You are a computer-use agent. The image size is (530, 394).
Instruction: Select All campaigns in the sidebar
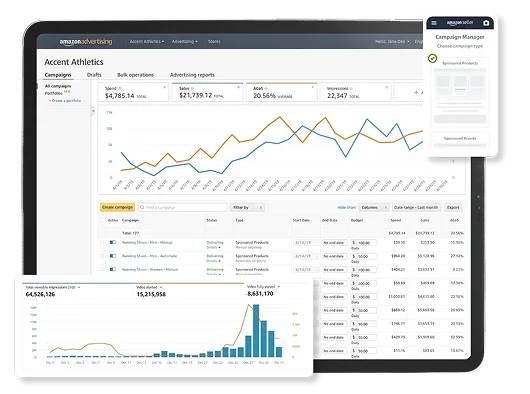(58, 86)
